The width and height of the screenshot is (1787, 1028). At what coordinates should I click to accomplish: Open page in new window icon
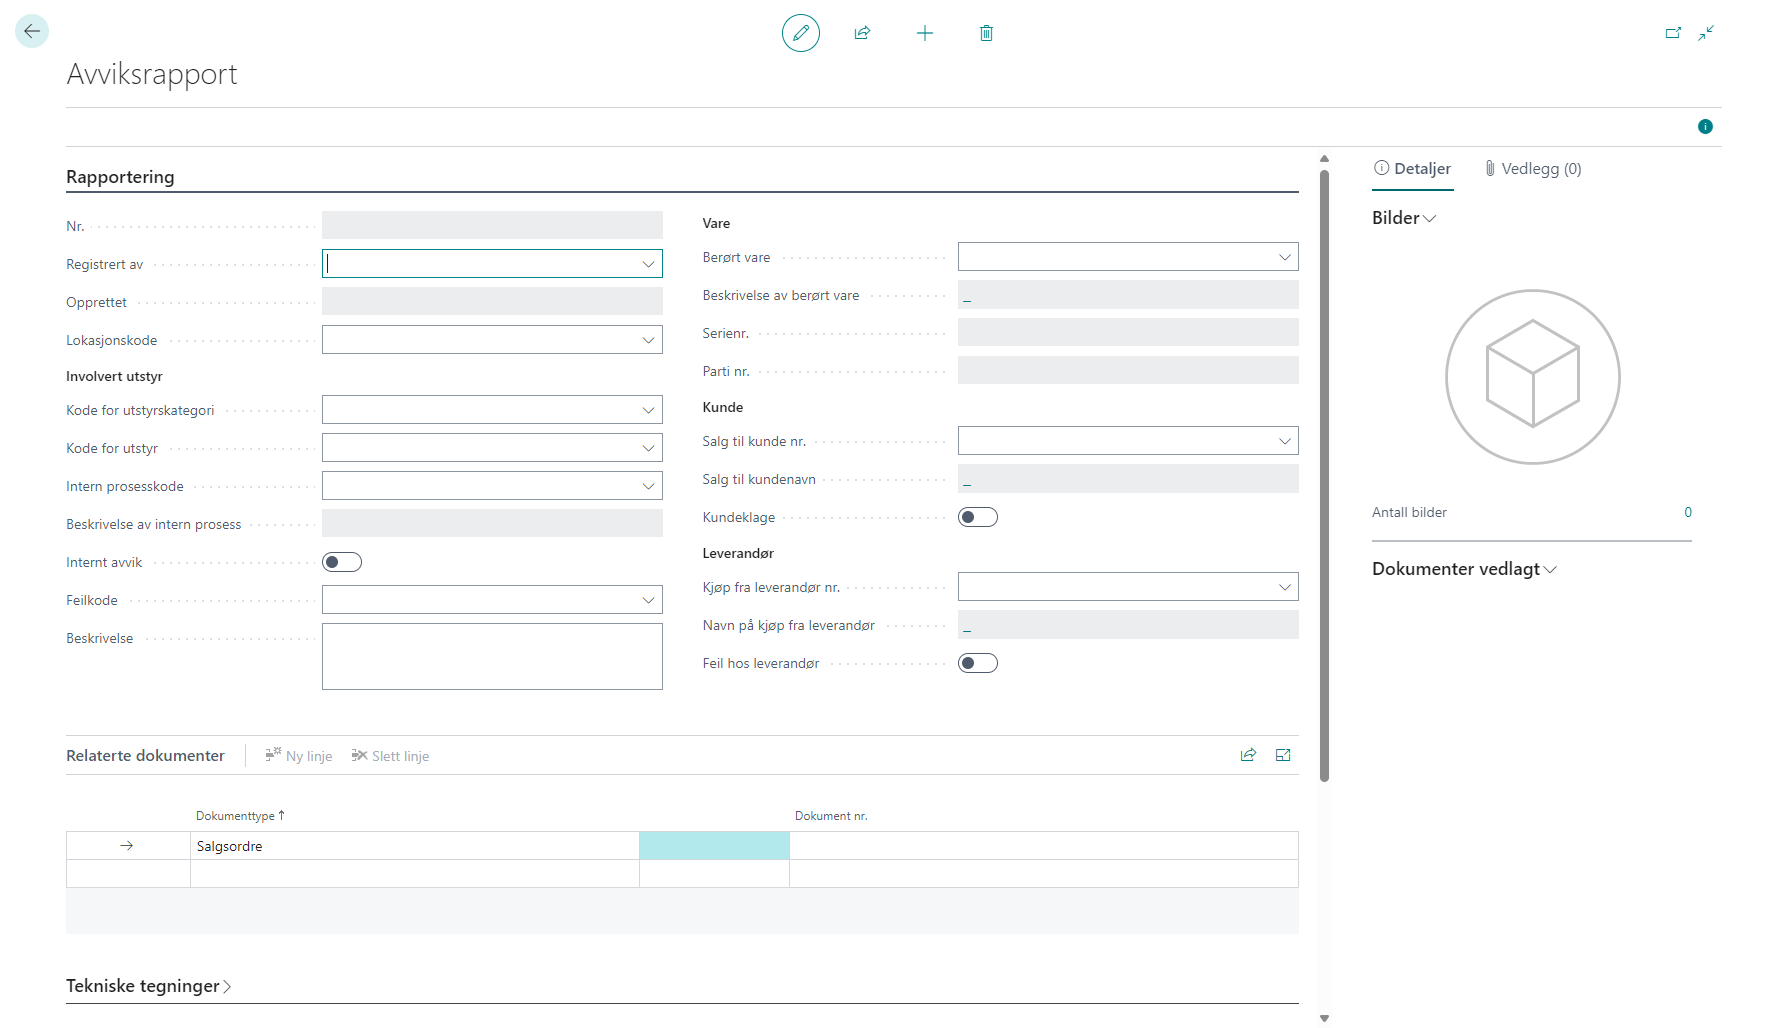(1673, 33)
